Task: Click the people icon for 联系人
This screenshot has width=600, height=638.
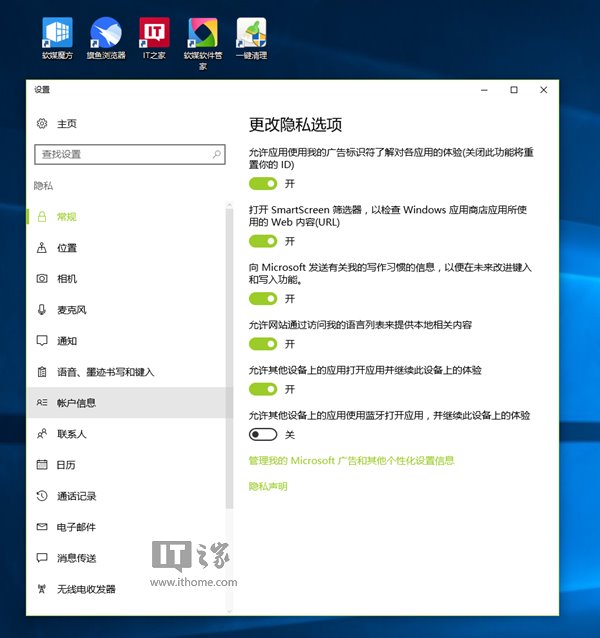Action: (42, 434)
